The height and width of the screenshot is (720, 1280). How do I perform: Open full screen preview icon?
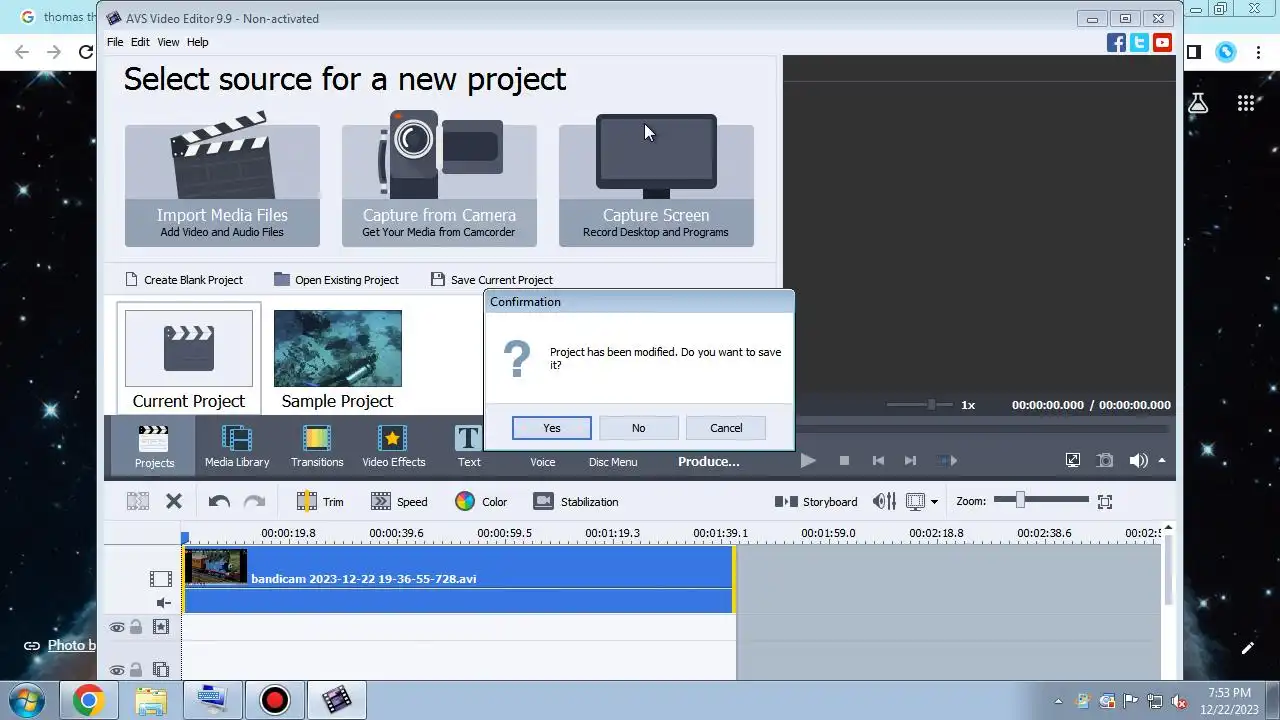1073,461
